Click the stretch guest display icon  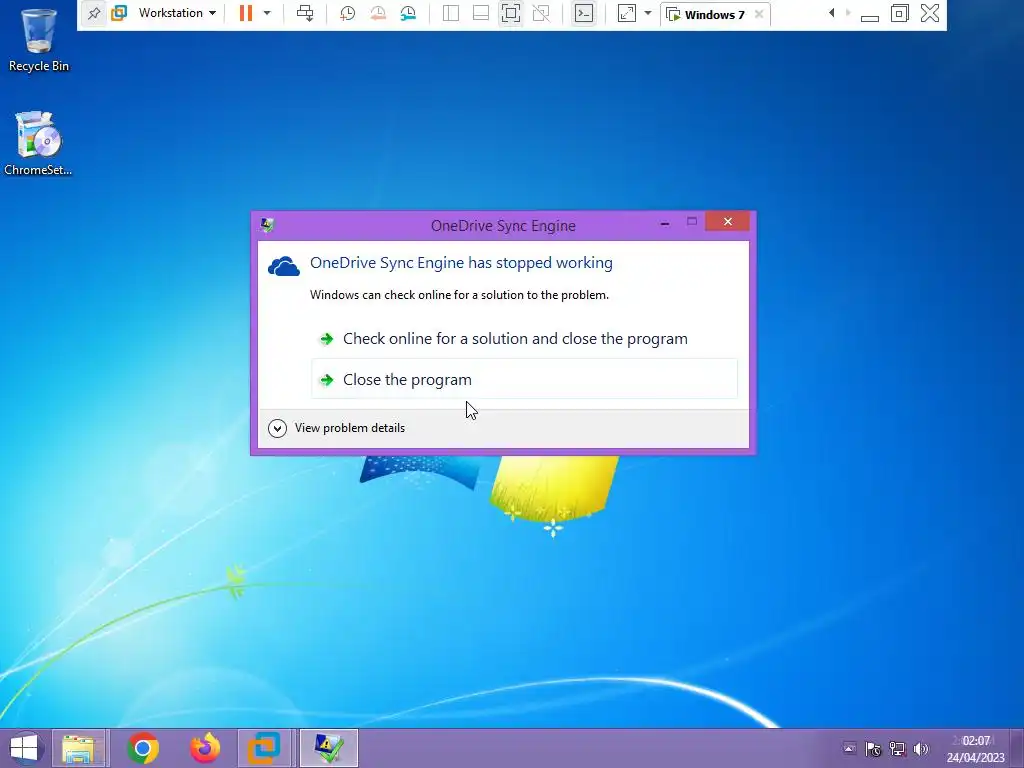(626, 13)
